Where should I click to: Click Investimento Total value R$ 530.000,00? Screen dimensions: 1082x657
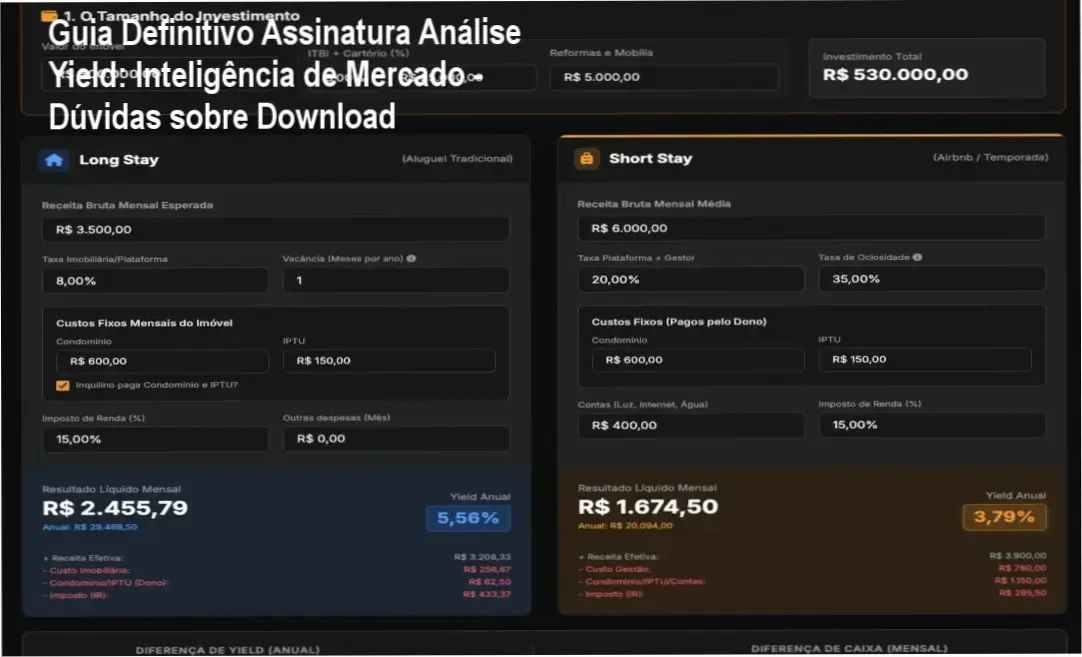click(x=896, y=75)
